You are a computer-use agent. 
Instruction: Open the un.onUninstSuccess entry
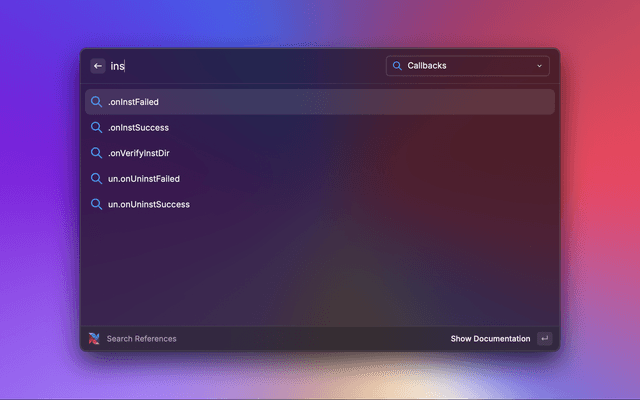coord(148,204)
